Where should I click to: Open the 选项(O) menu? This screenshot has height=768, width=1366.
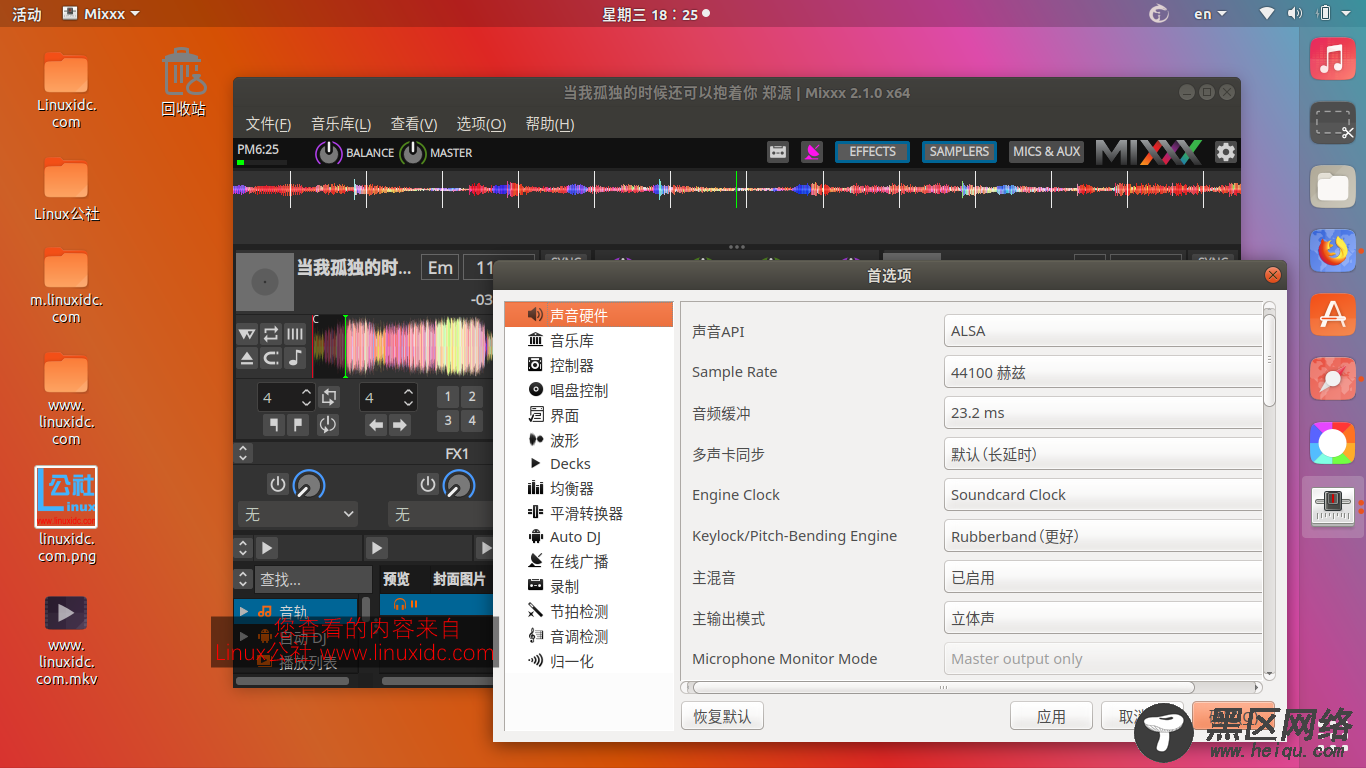(x=481, y=124)
